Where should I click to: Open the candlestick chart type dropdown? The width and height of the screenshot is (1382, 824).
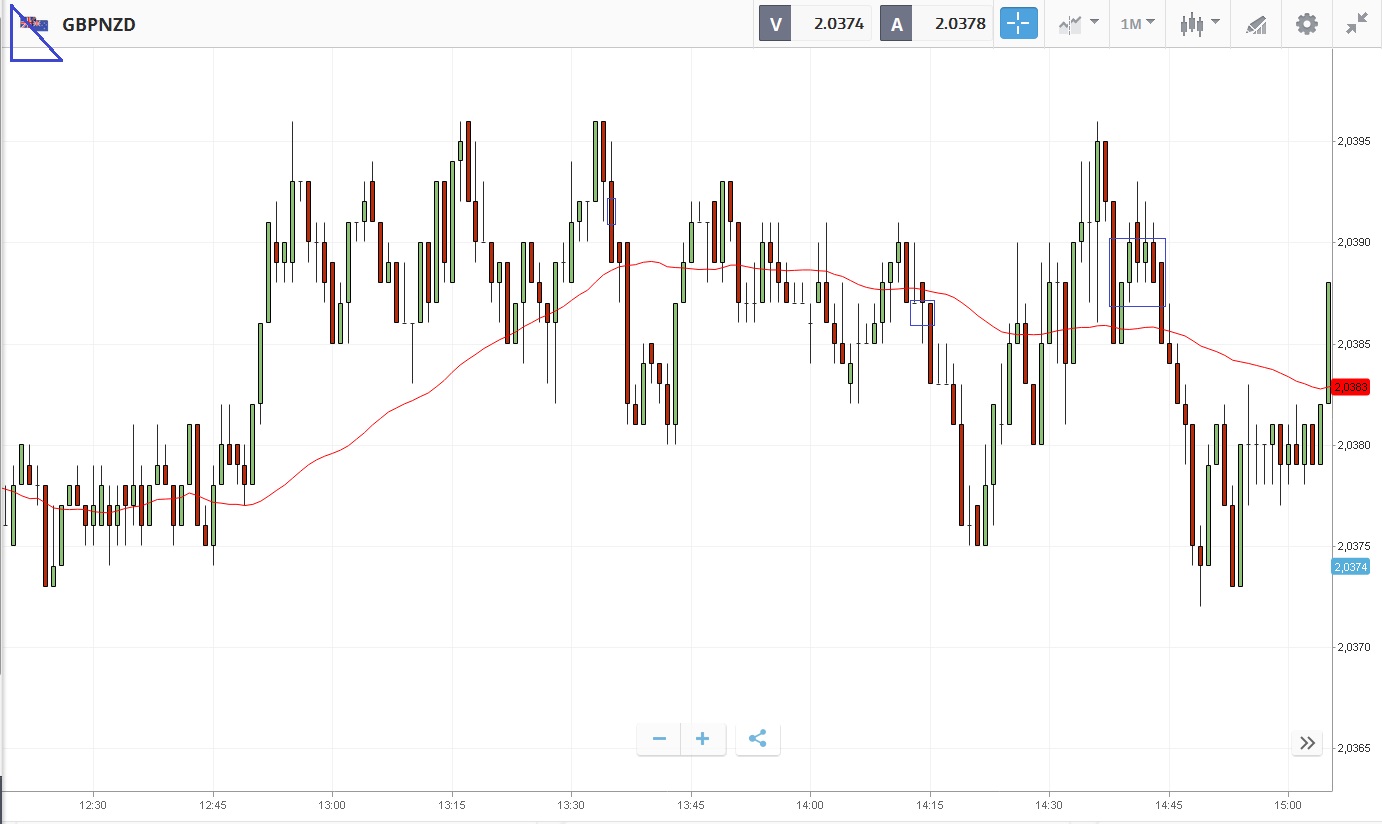1199,24
